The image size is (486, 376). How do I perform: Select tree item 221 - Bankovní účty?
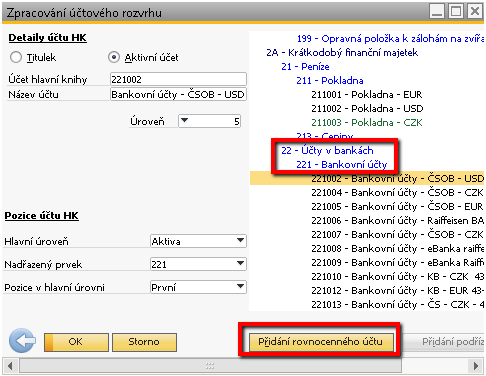(342, 165)
